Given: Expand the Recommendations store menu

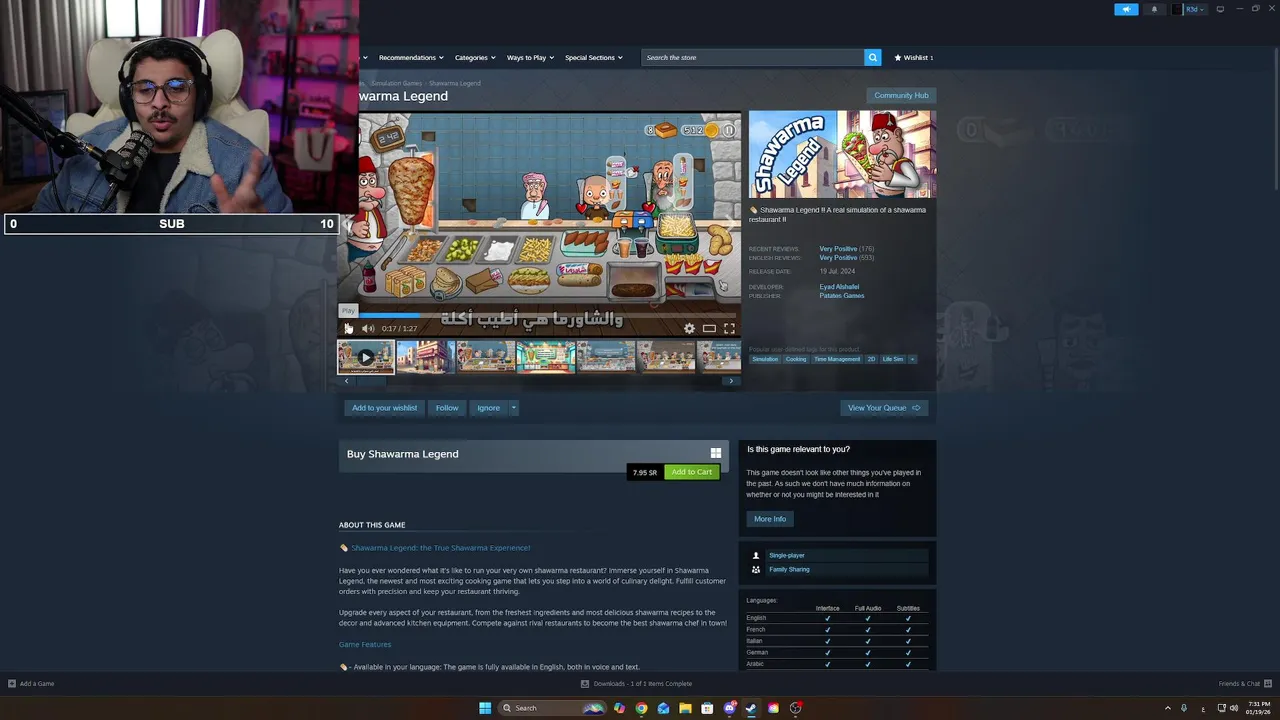Looking at the screenshot, I should click(410, 57).
